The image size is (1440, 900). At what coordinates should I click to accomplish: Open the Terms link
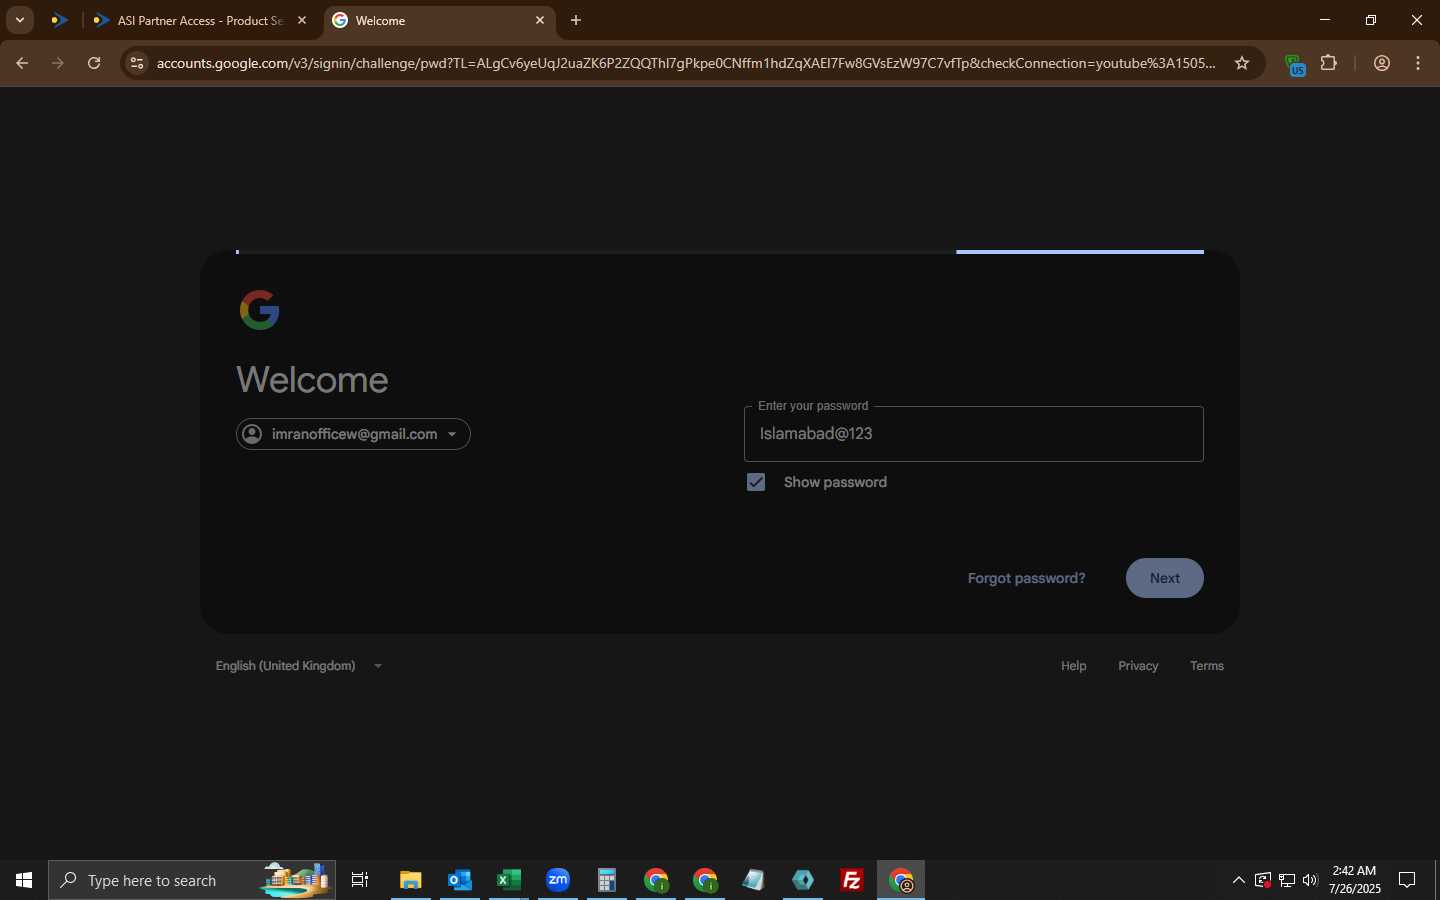[1207, 666]
